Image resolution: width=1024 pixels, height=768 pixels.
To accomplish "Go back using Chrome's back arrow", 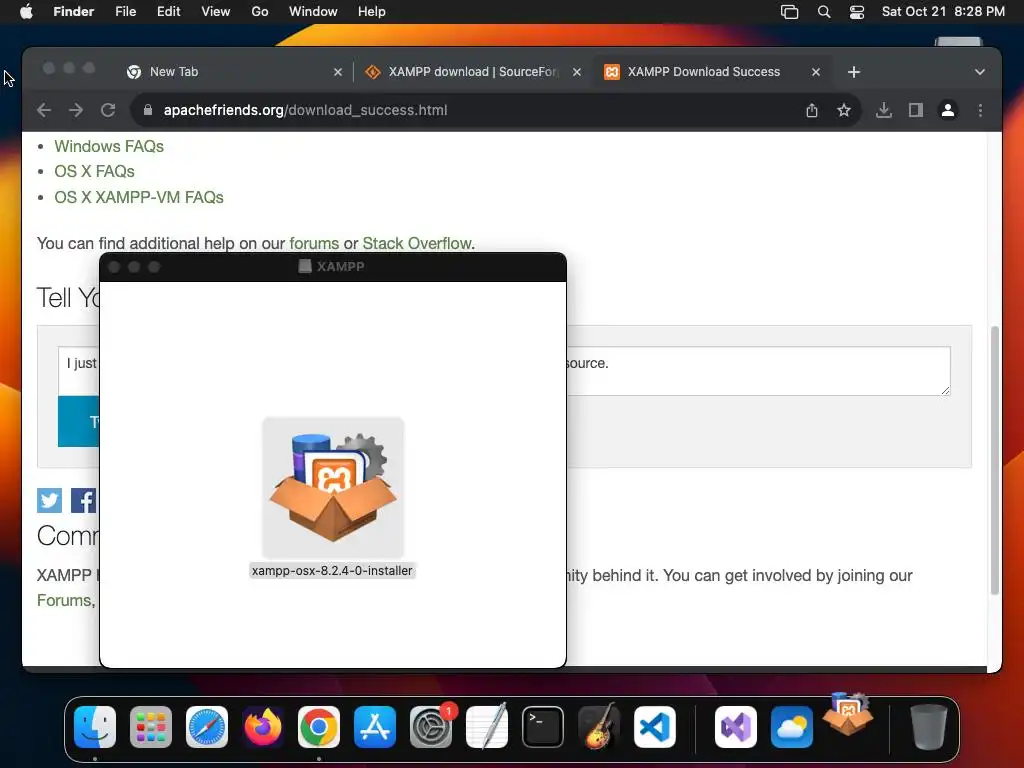I will pyautogui.click(x=44, y=110).
